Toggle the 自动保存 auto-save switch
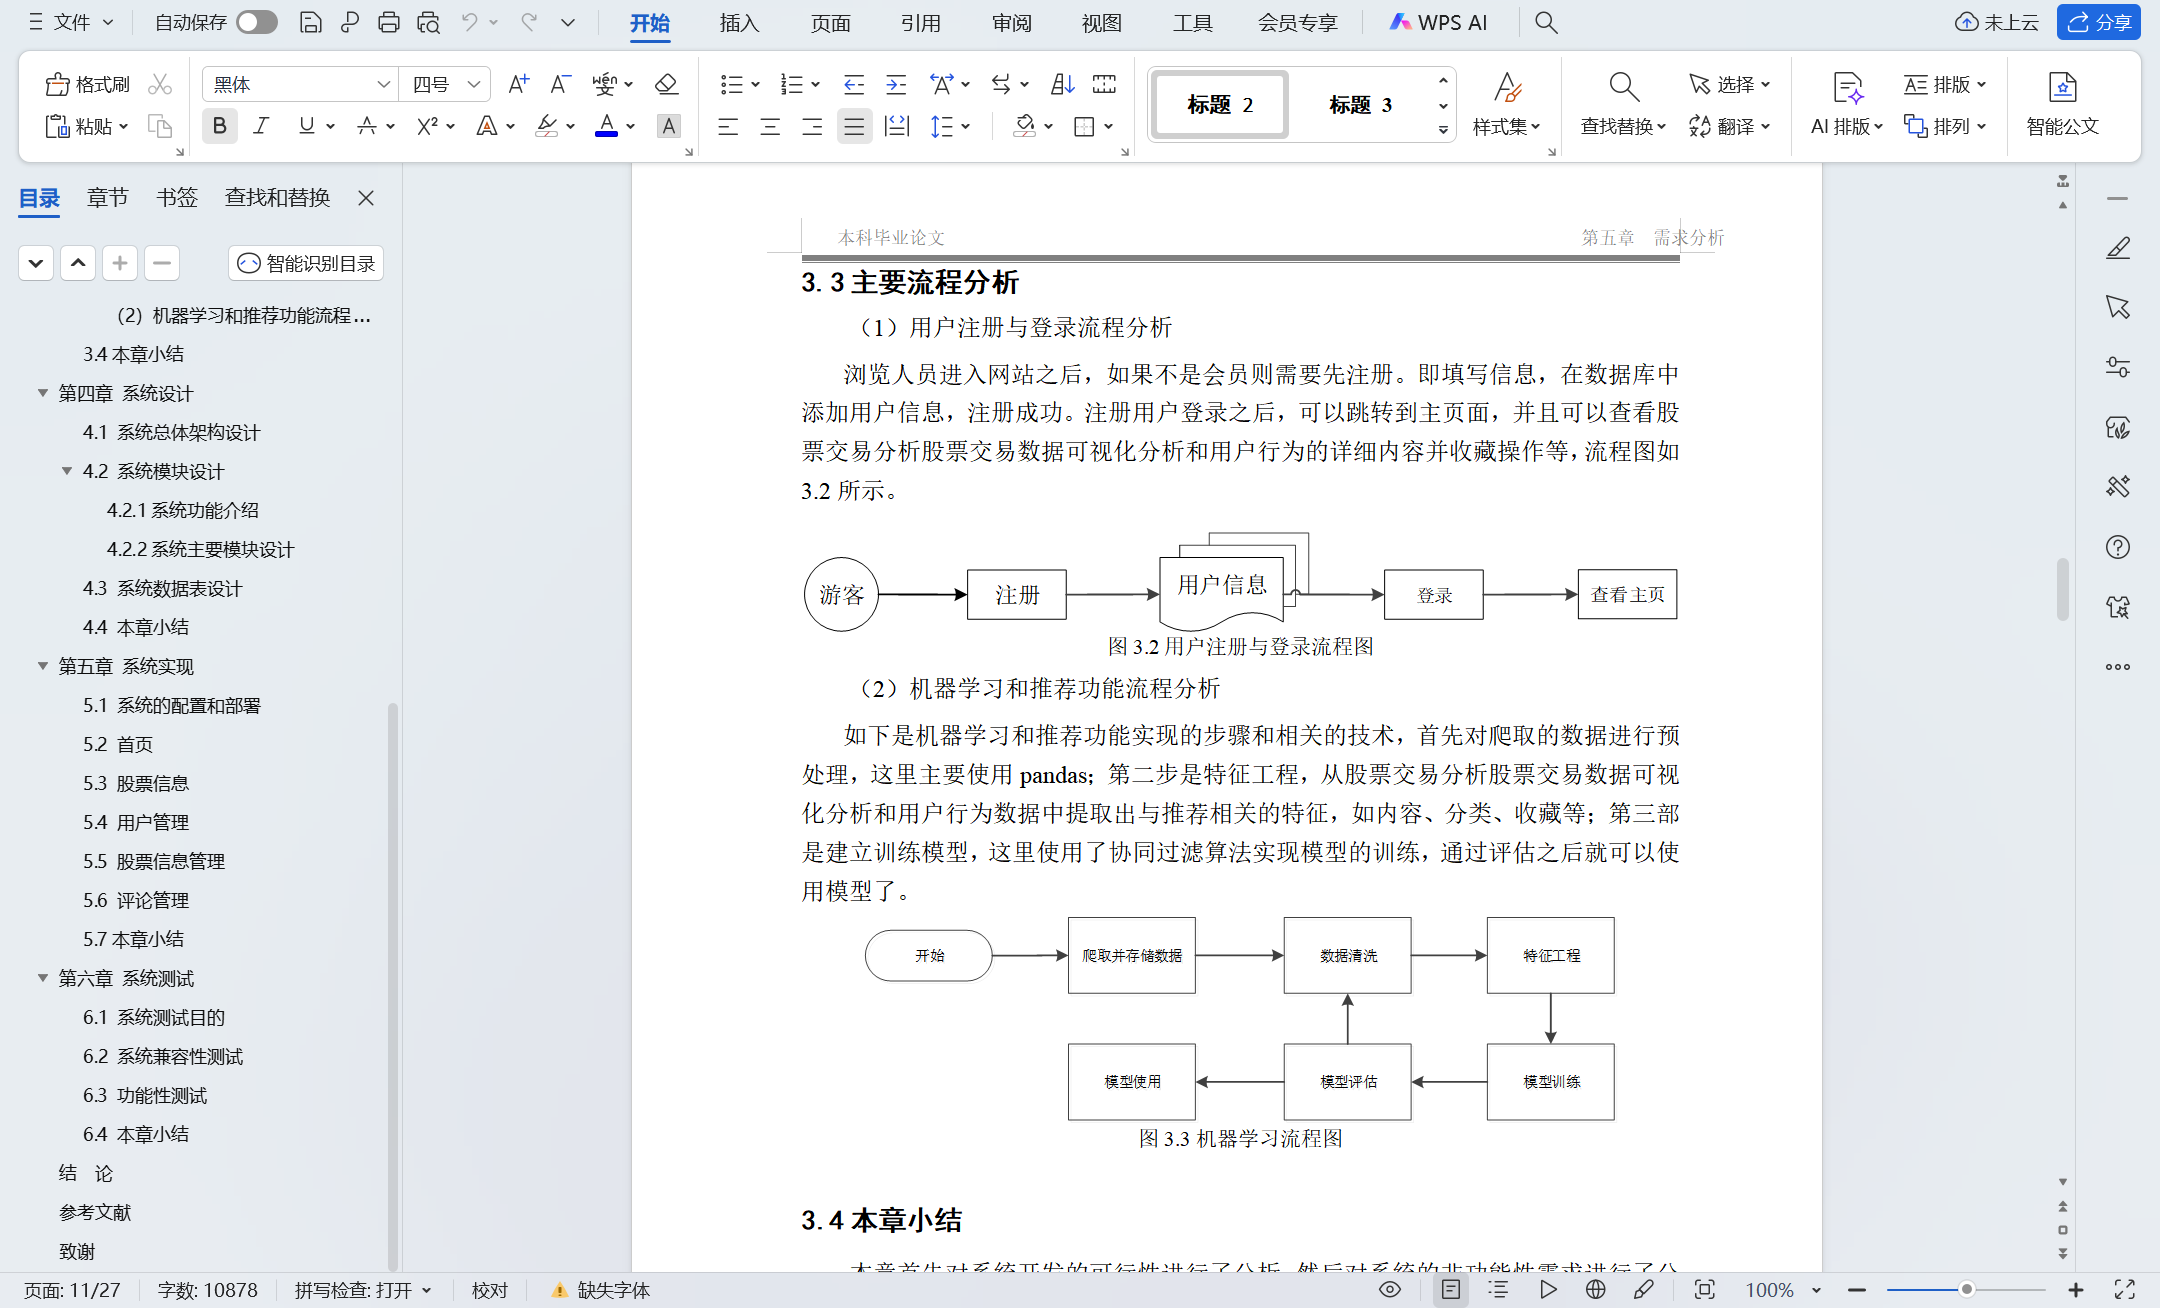This screenshot has height=1308, width=2160. coord(256,22)
